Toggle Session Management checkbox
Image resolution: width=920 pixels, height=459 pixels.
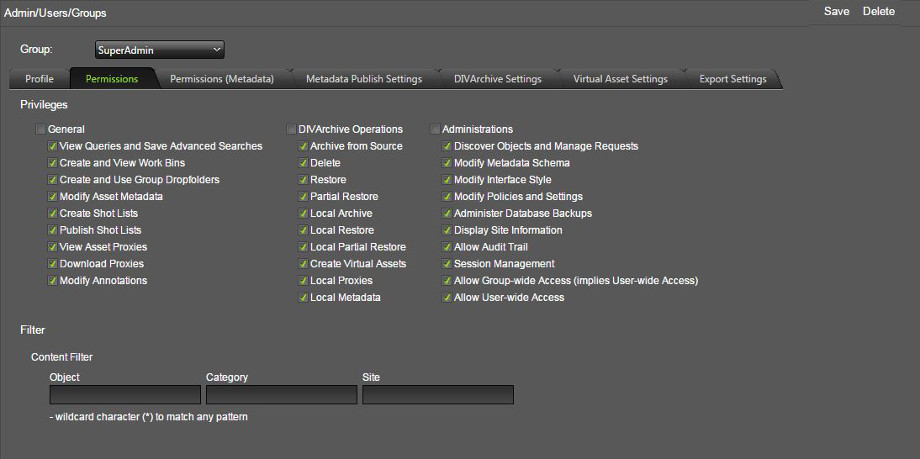[447, 264]
